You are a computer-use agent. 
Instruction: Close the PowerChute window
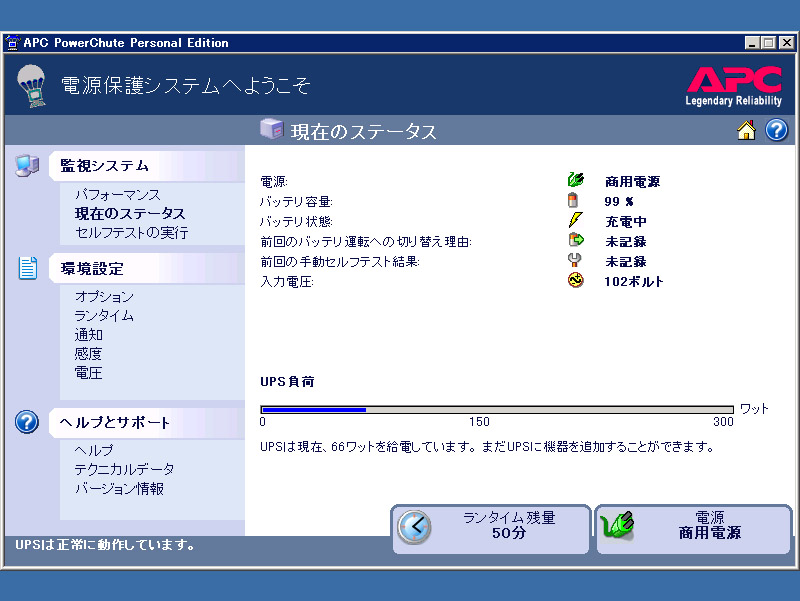point(787,43)
